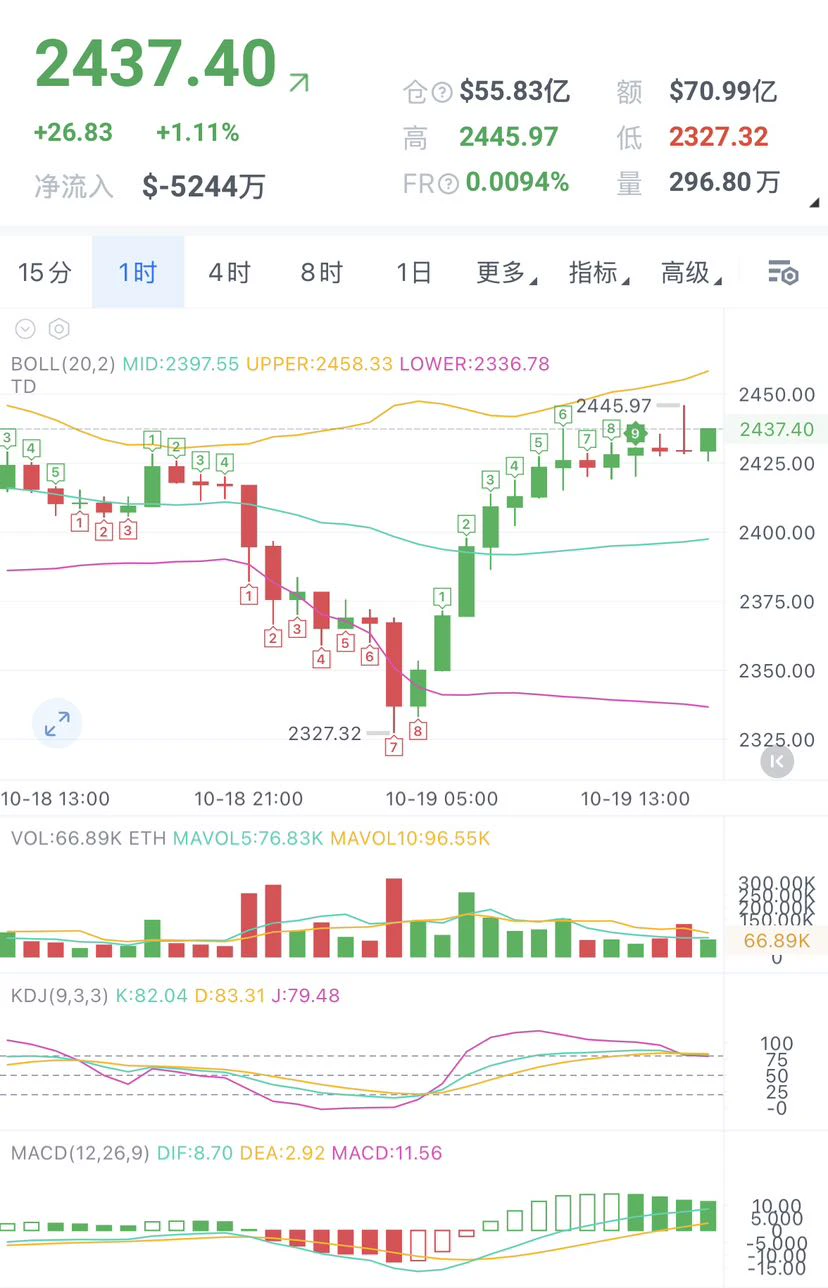Switch to the 15分 timeframe
Viewport: 828px width, 1288px height.
point(45,272)
